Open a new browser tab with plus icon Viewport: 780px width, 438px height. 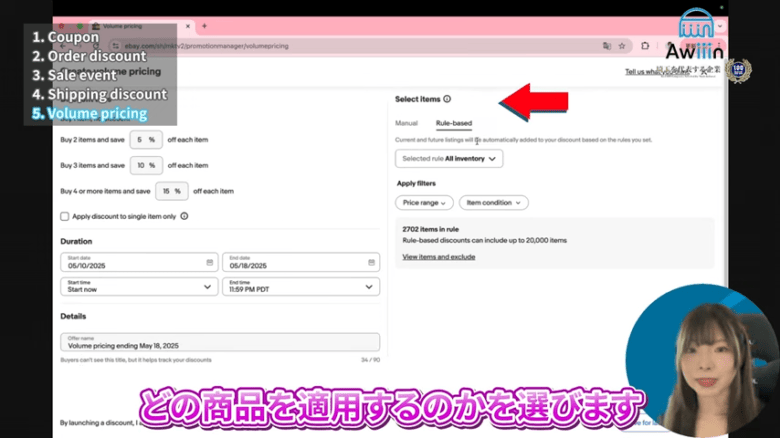tap(204, 25)
